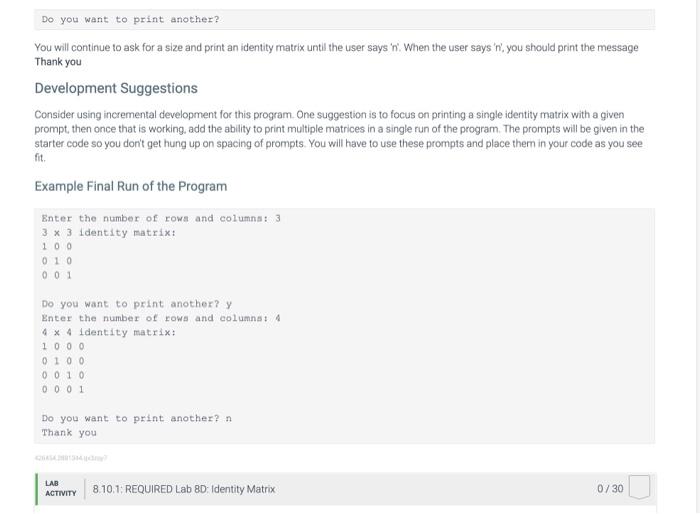Open the 8.10.1 REQUIRED Lab 8D: Identity Matrix activity
This screenshot has width=700, height=514.
click(x=183, y=489)
